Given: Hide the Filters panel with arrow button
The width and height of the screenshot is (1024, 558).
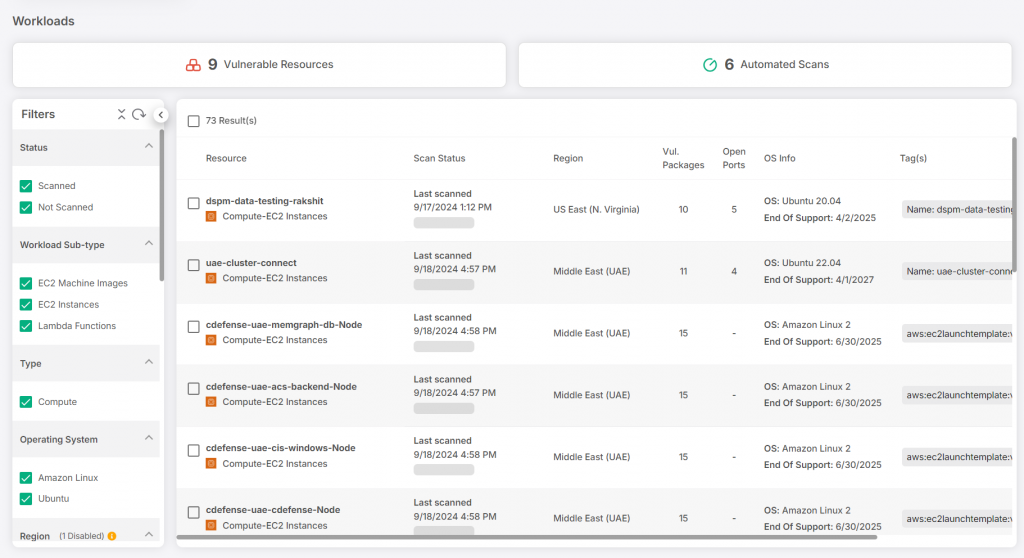Looking at the screenshot, I should [161, 115].
